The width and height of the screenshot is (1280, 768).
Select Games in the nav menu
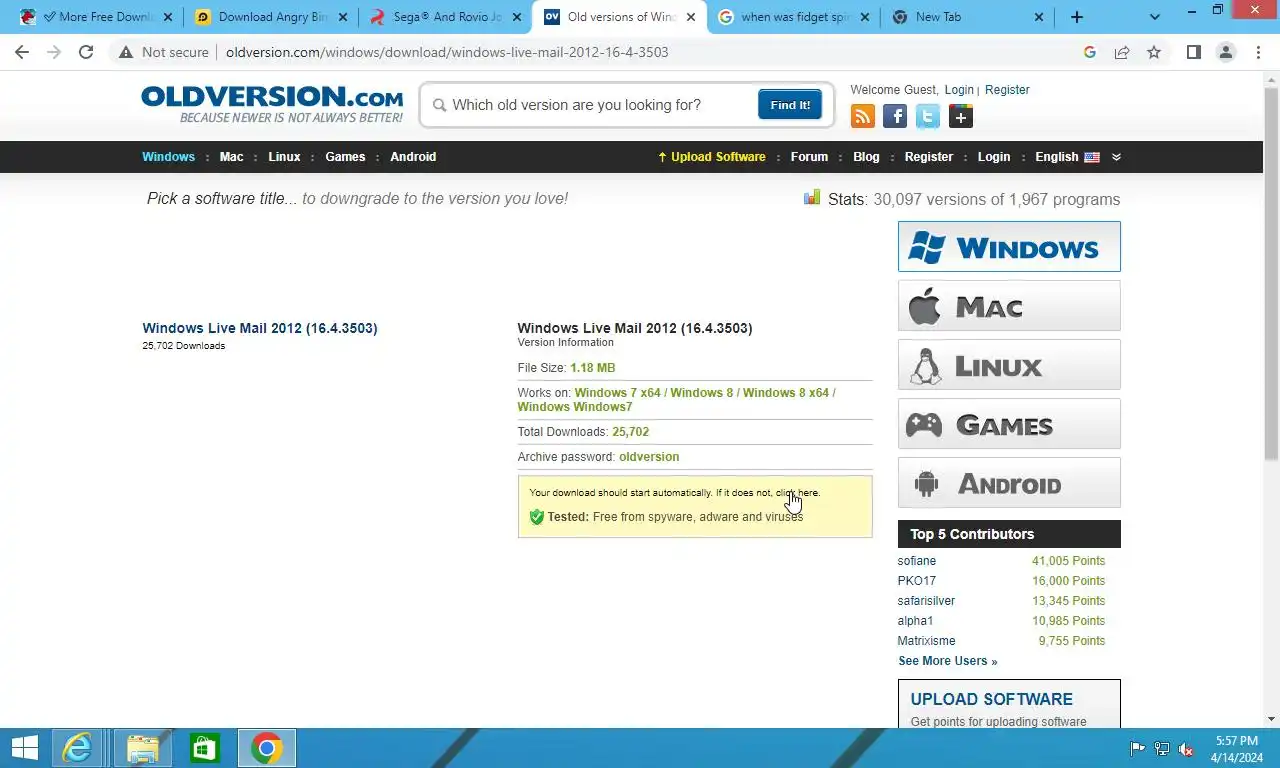tap(345, 157)
